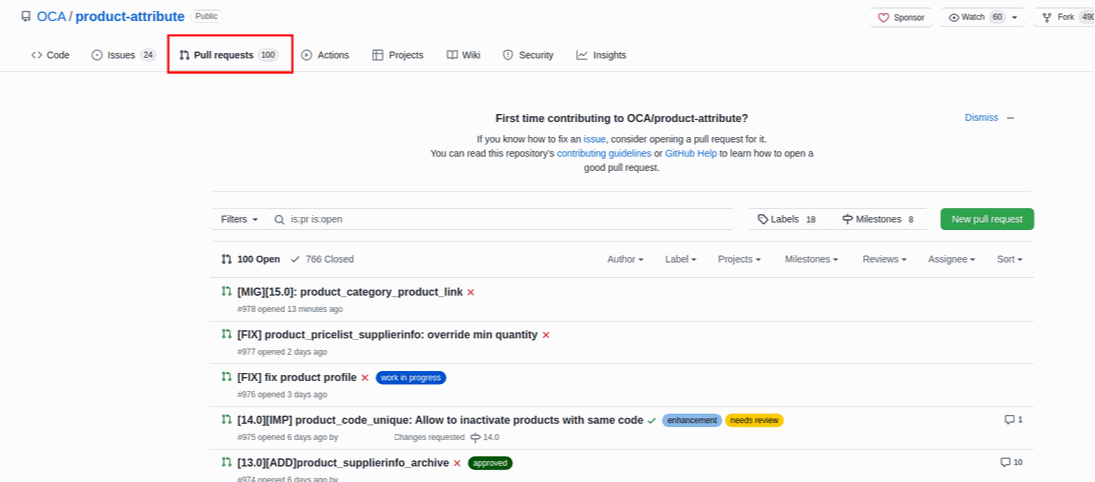Click the failed status X on MIG 15.0 PR

tap(471, 292)
